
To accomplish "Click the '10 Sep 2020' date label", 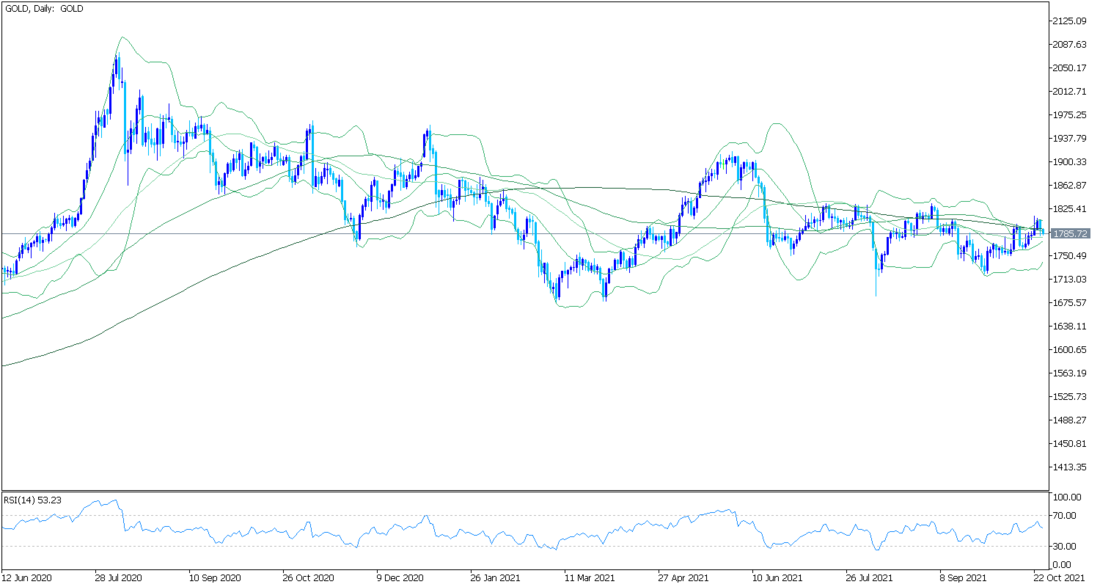I will coord(213,578).
